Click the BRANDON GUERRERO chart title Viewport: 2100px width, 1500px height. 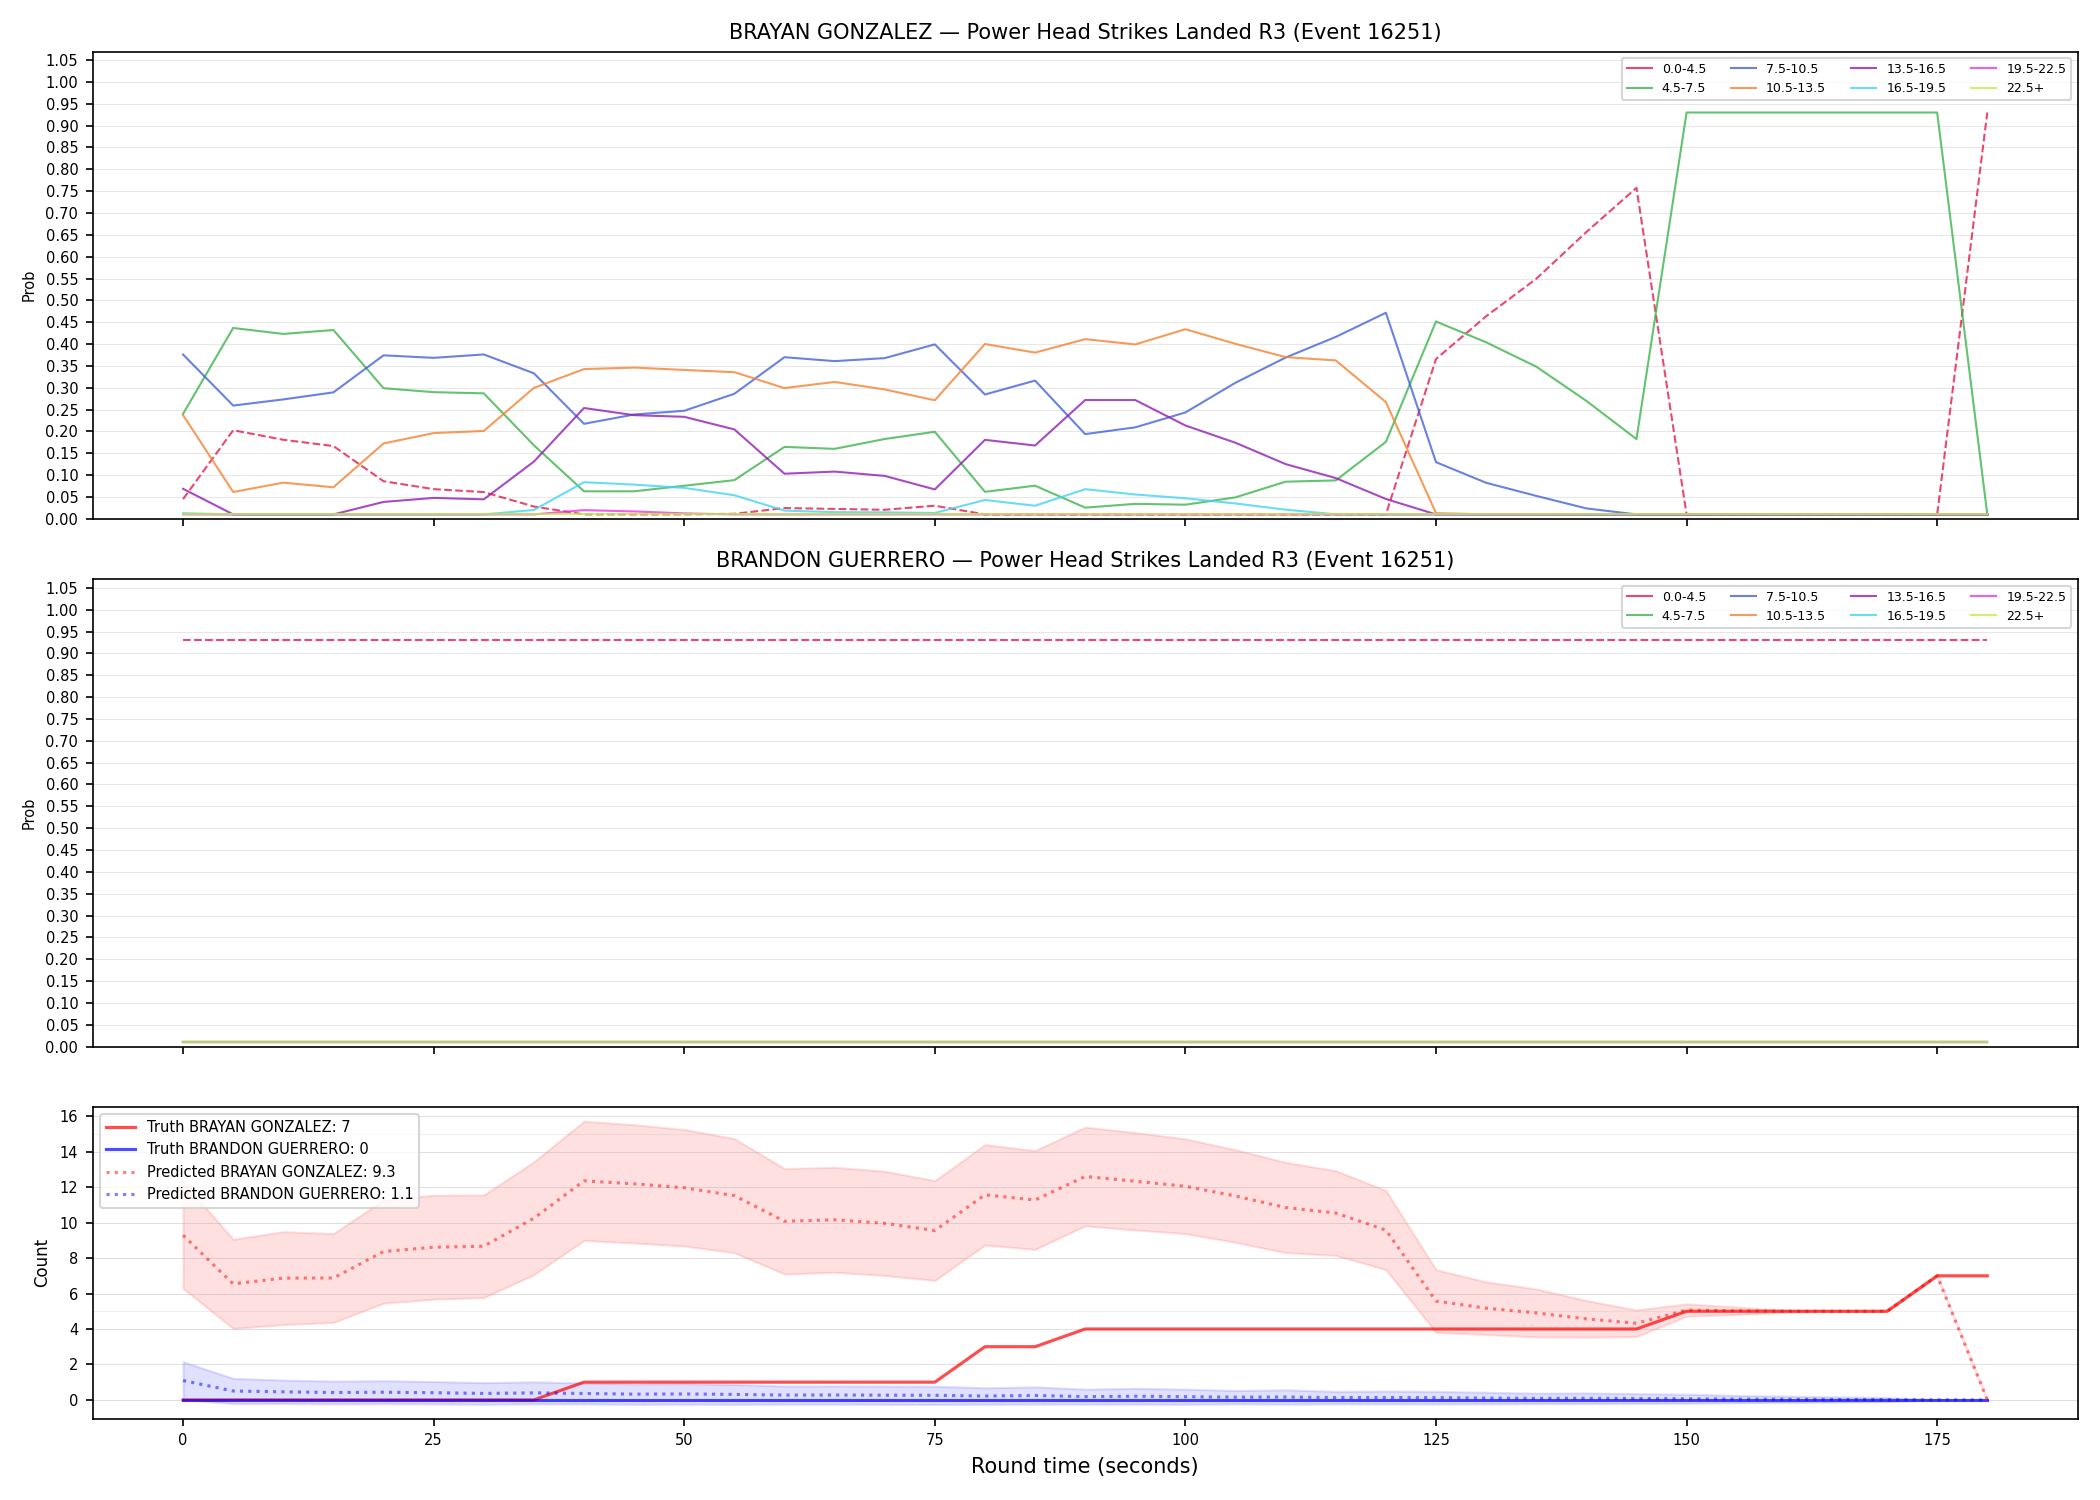1085,560
